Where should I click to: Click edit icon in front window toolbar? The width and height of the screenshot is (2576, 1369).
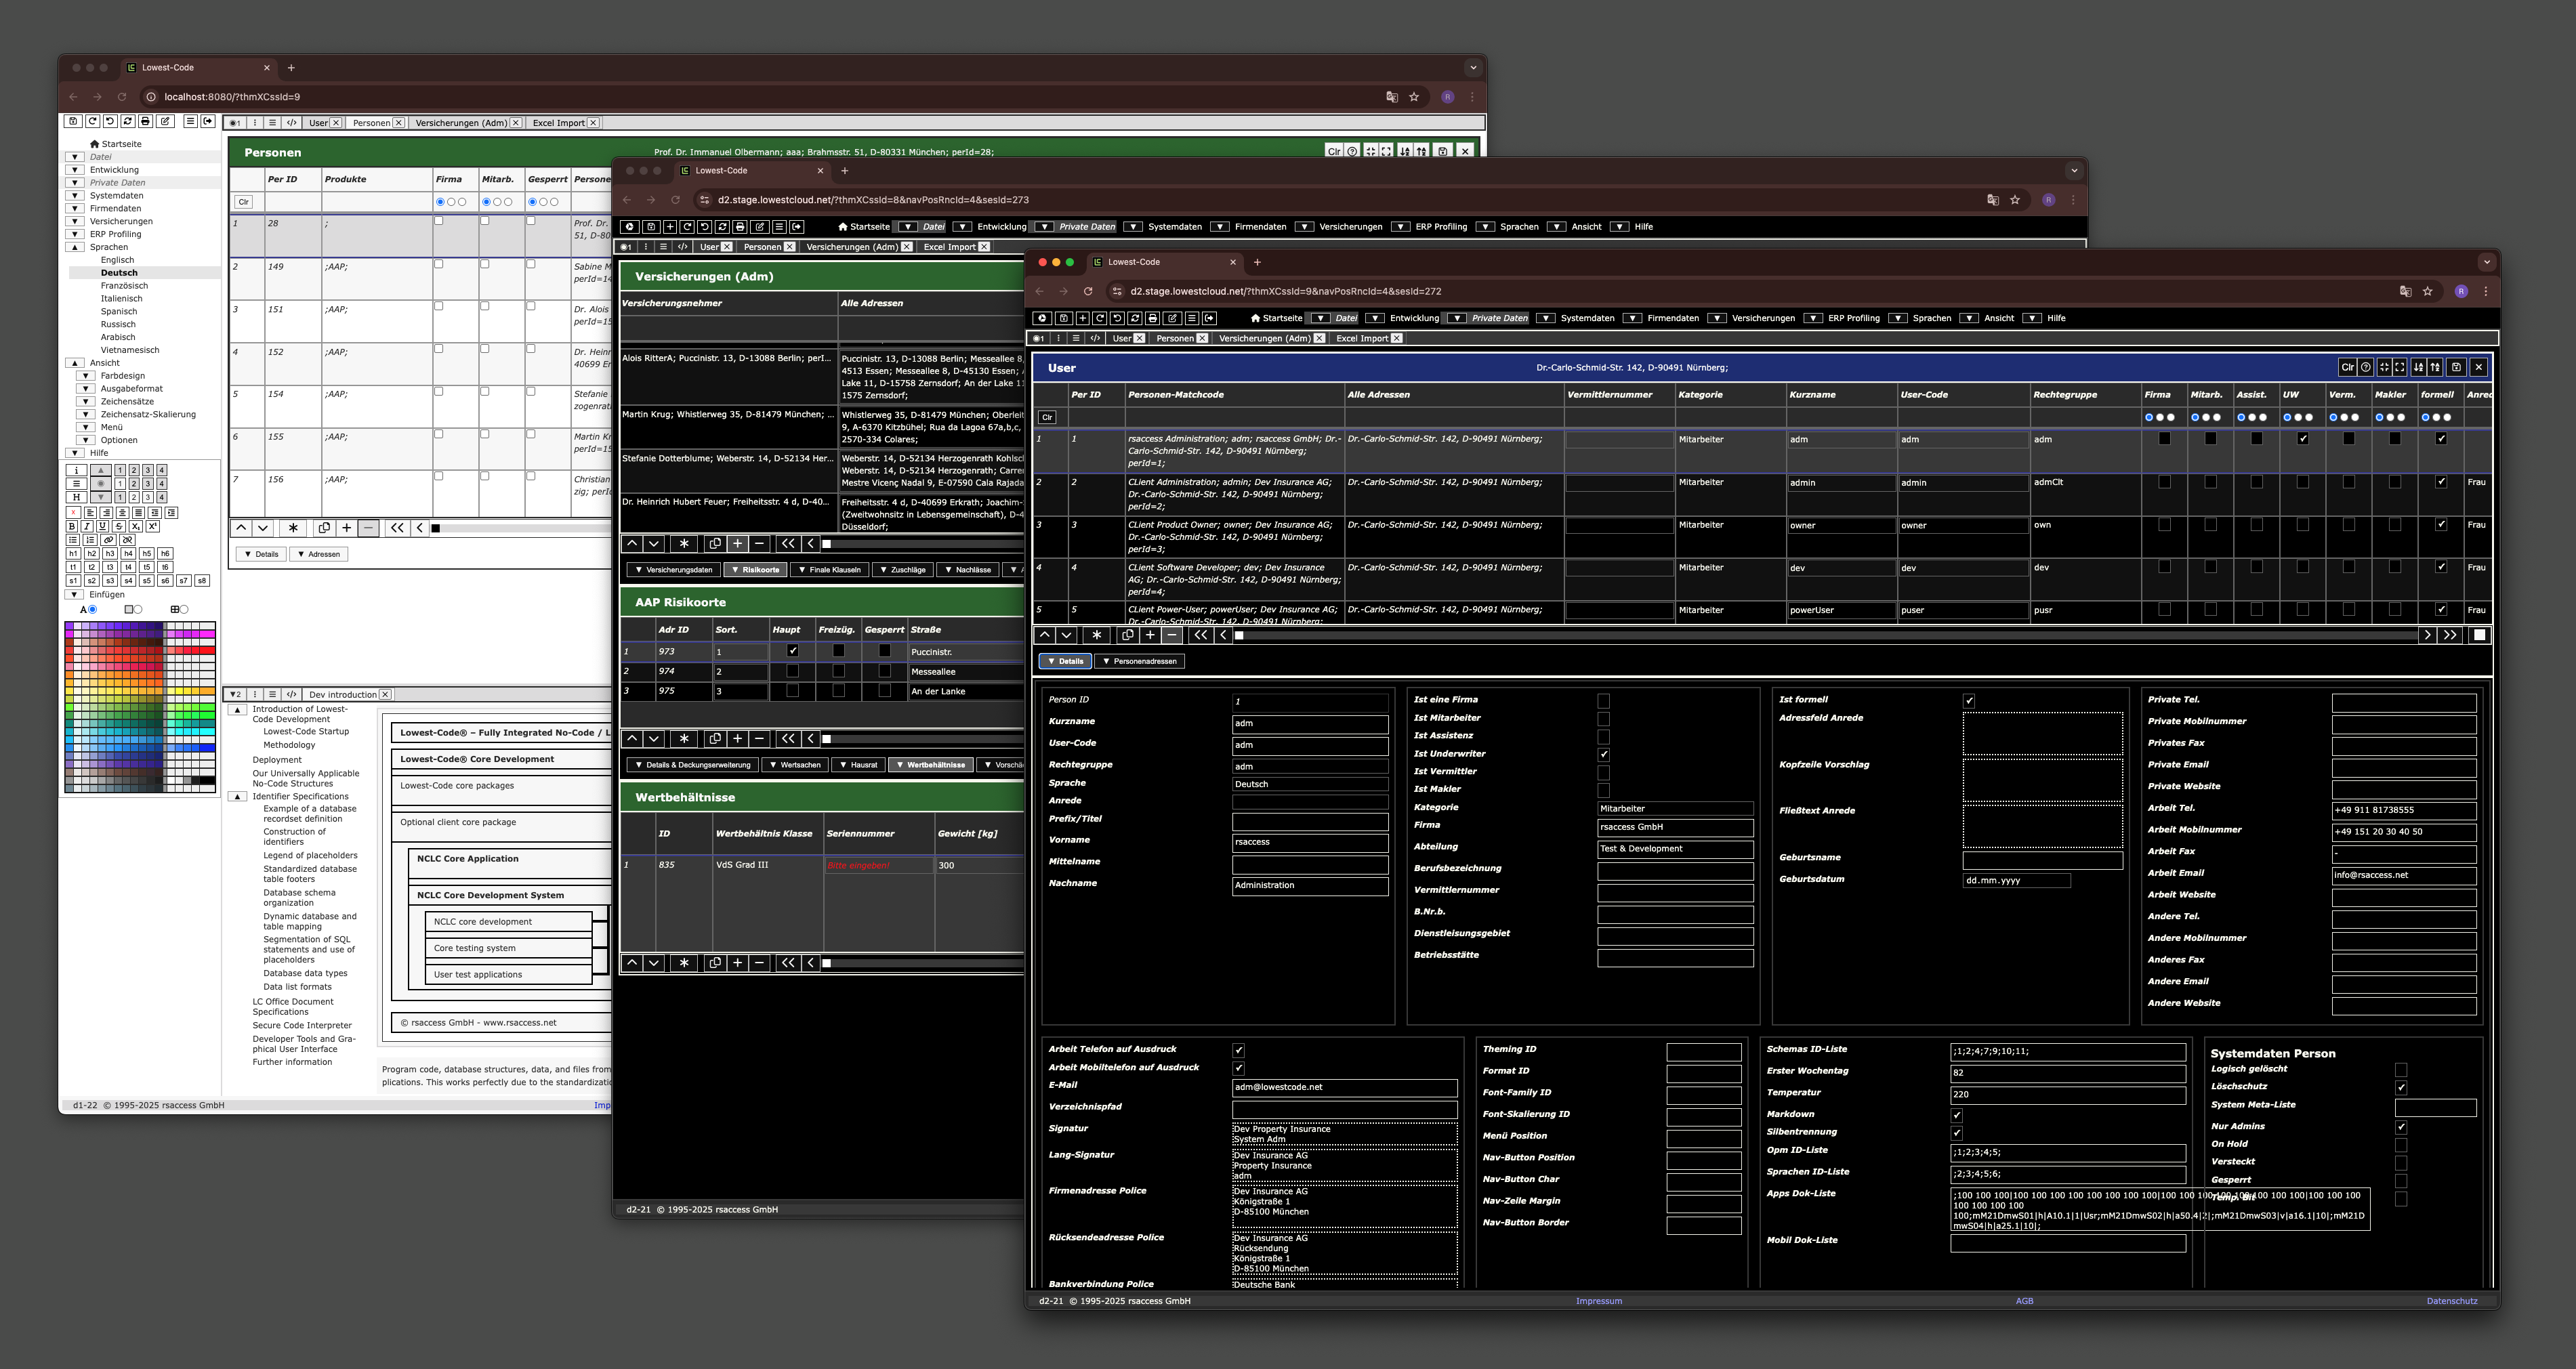(1173, 319)
